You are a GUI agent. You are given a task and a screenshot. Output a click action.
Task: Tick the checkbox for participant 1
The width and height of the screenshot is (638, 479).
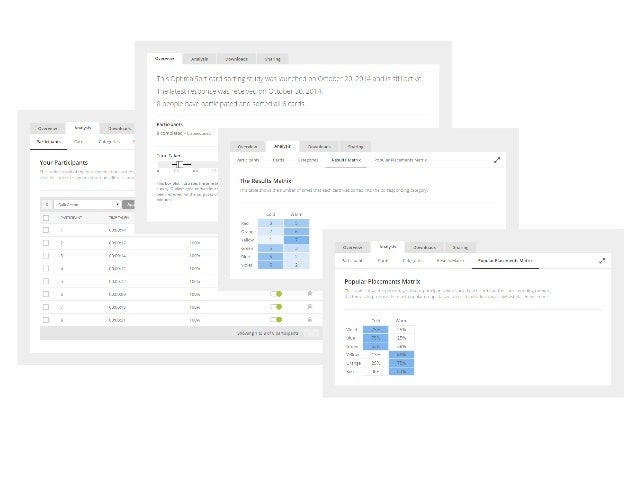tap(46, 230)
